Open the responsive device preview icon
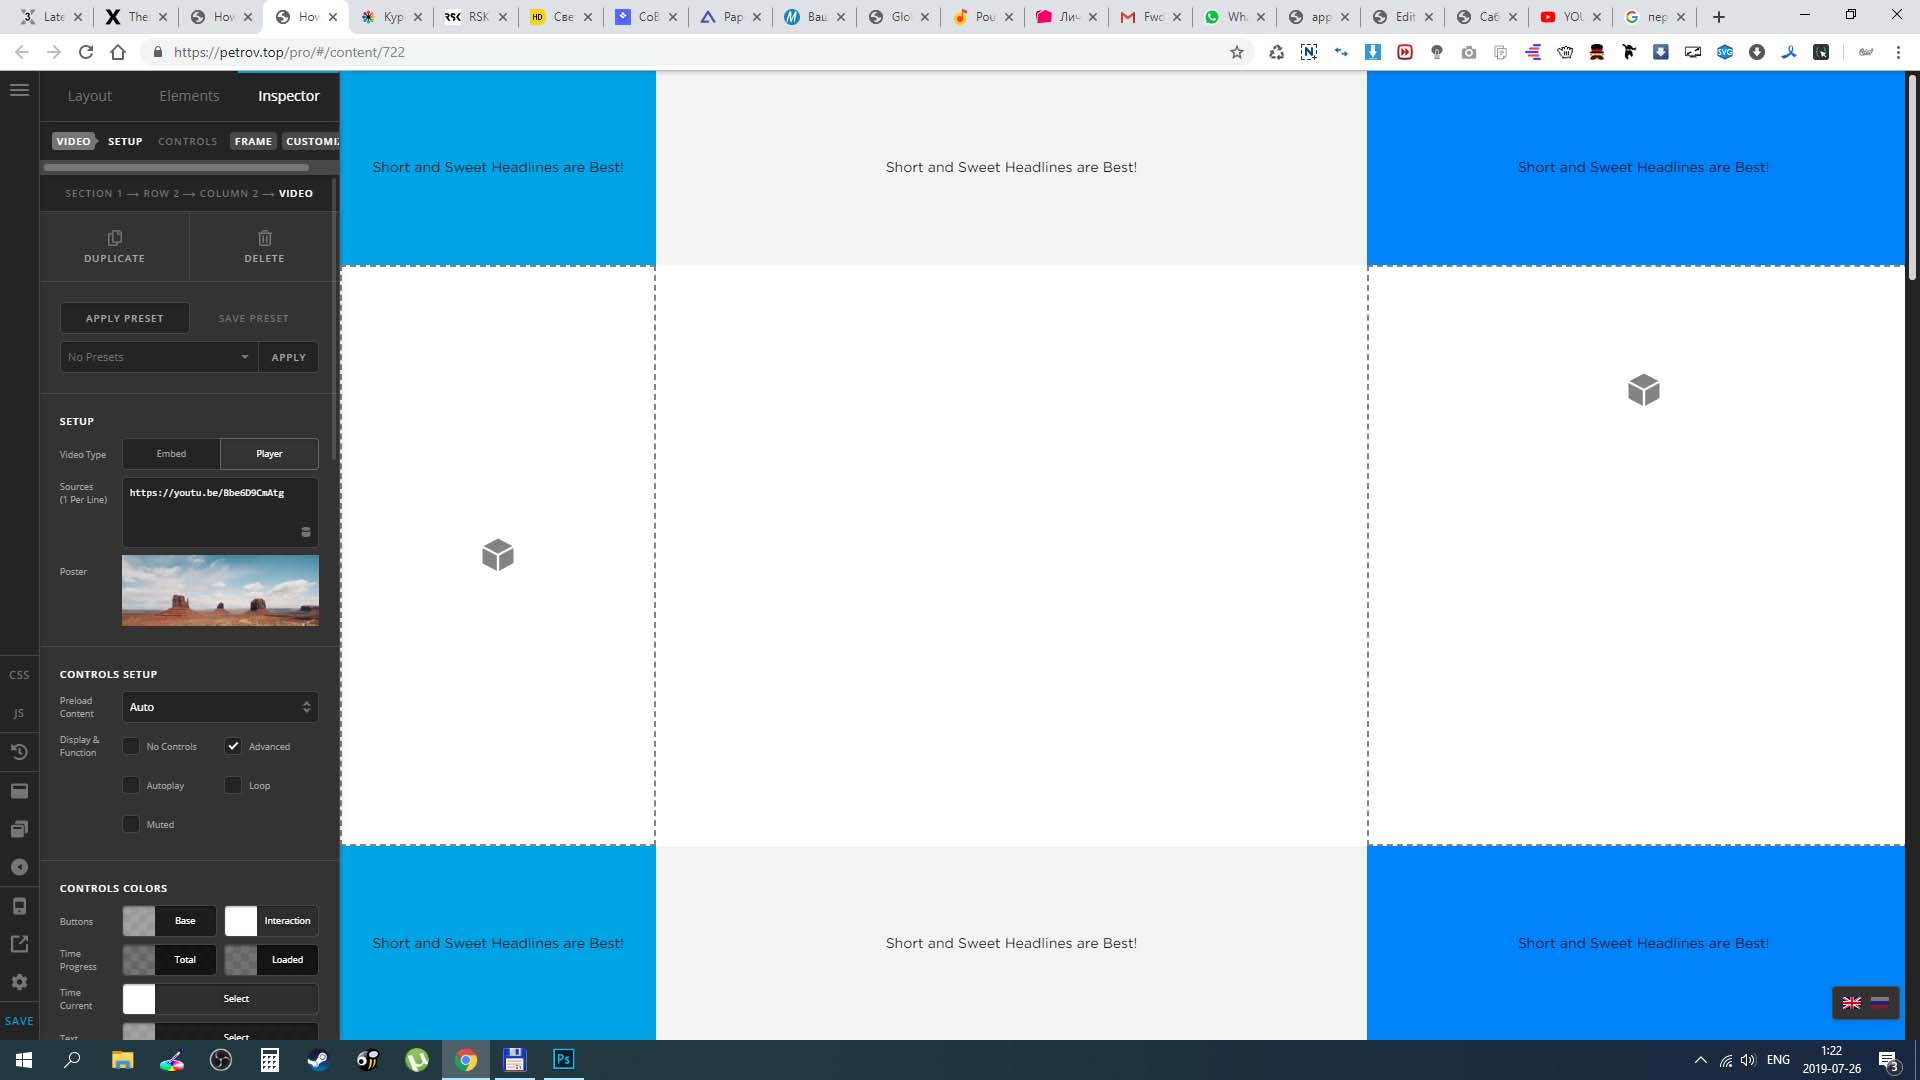Image resolution: width=1920 pixels, height=1080 pixels. tap(19, 906)
